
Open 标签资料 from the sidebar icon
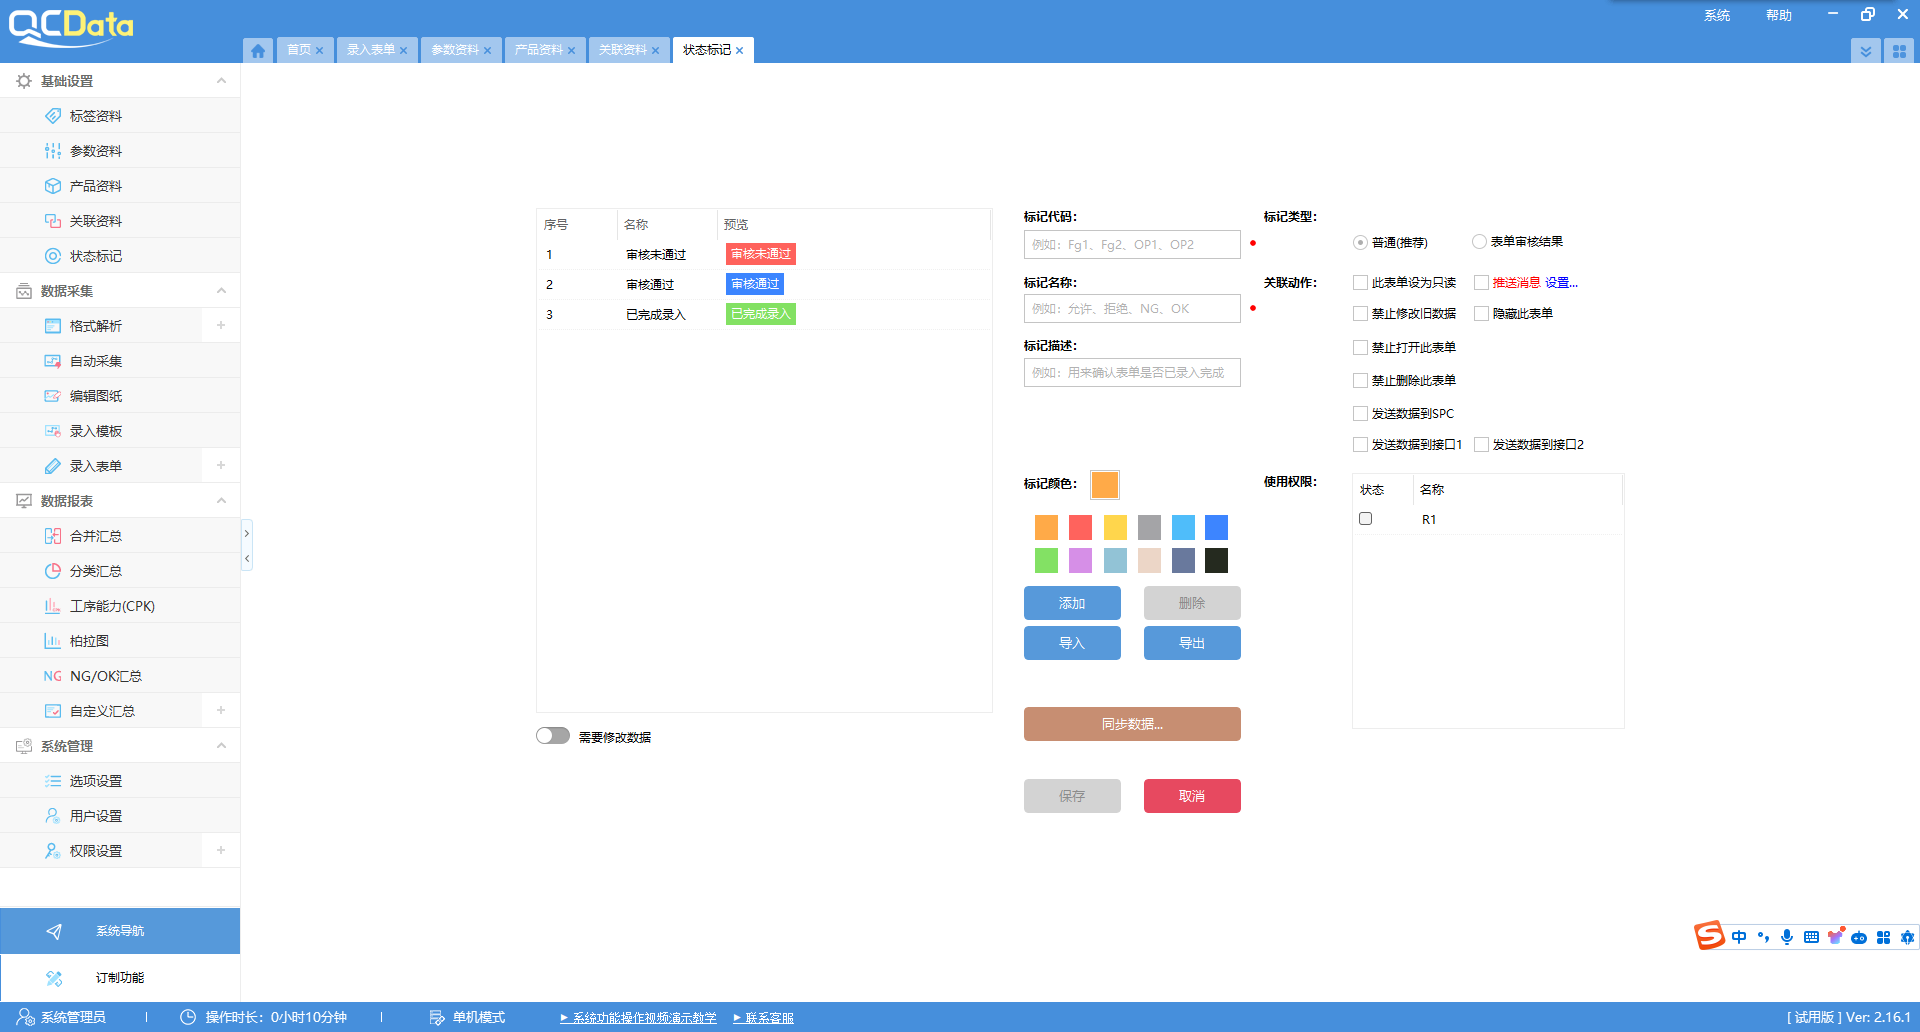point(53,116)
